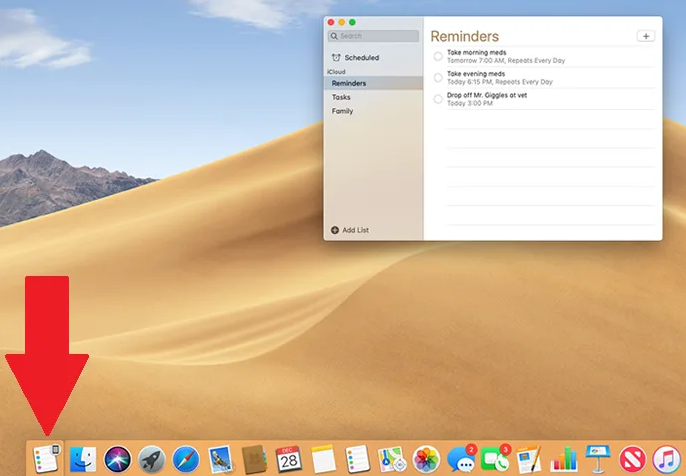Complete 'Drop off Mr. Giggles at vet'

[438, 99]
